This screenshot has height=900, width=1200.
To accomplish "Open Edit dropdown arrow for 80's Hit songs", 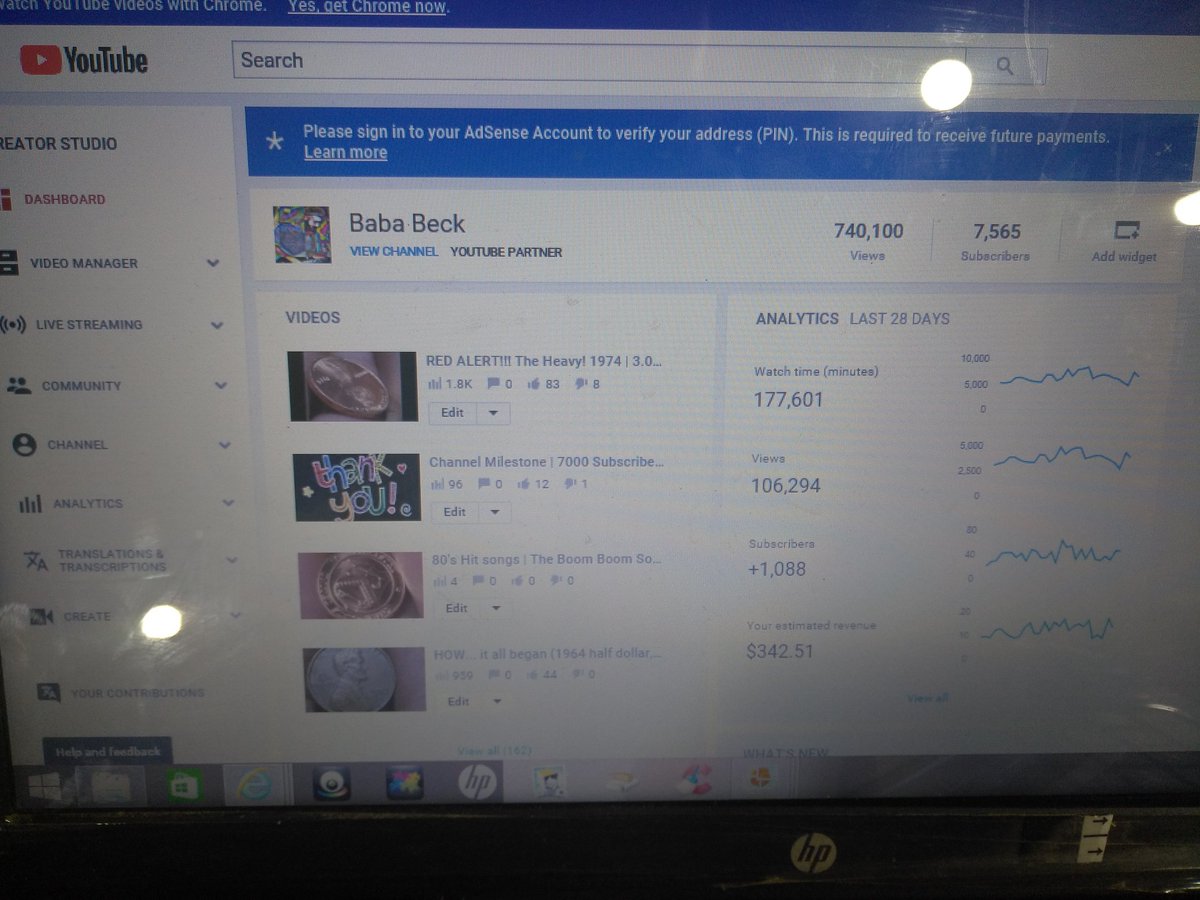I will pyautogui.click(x=495, y=608).
